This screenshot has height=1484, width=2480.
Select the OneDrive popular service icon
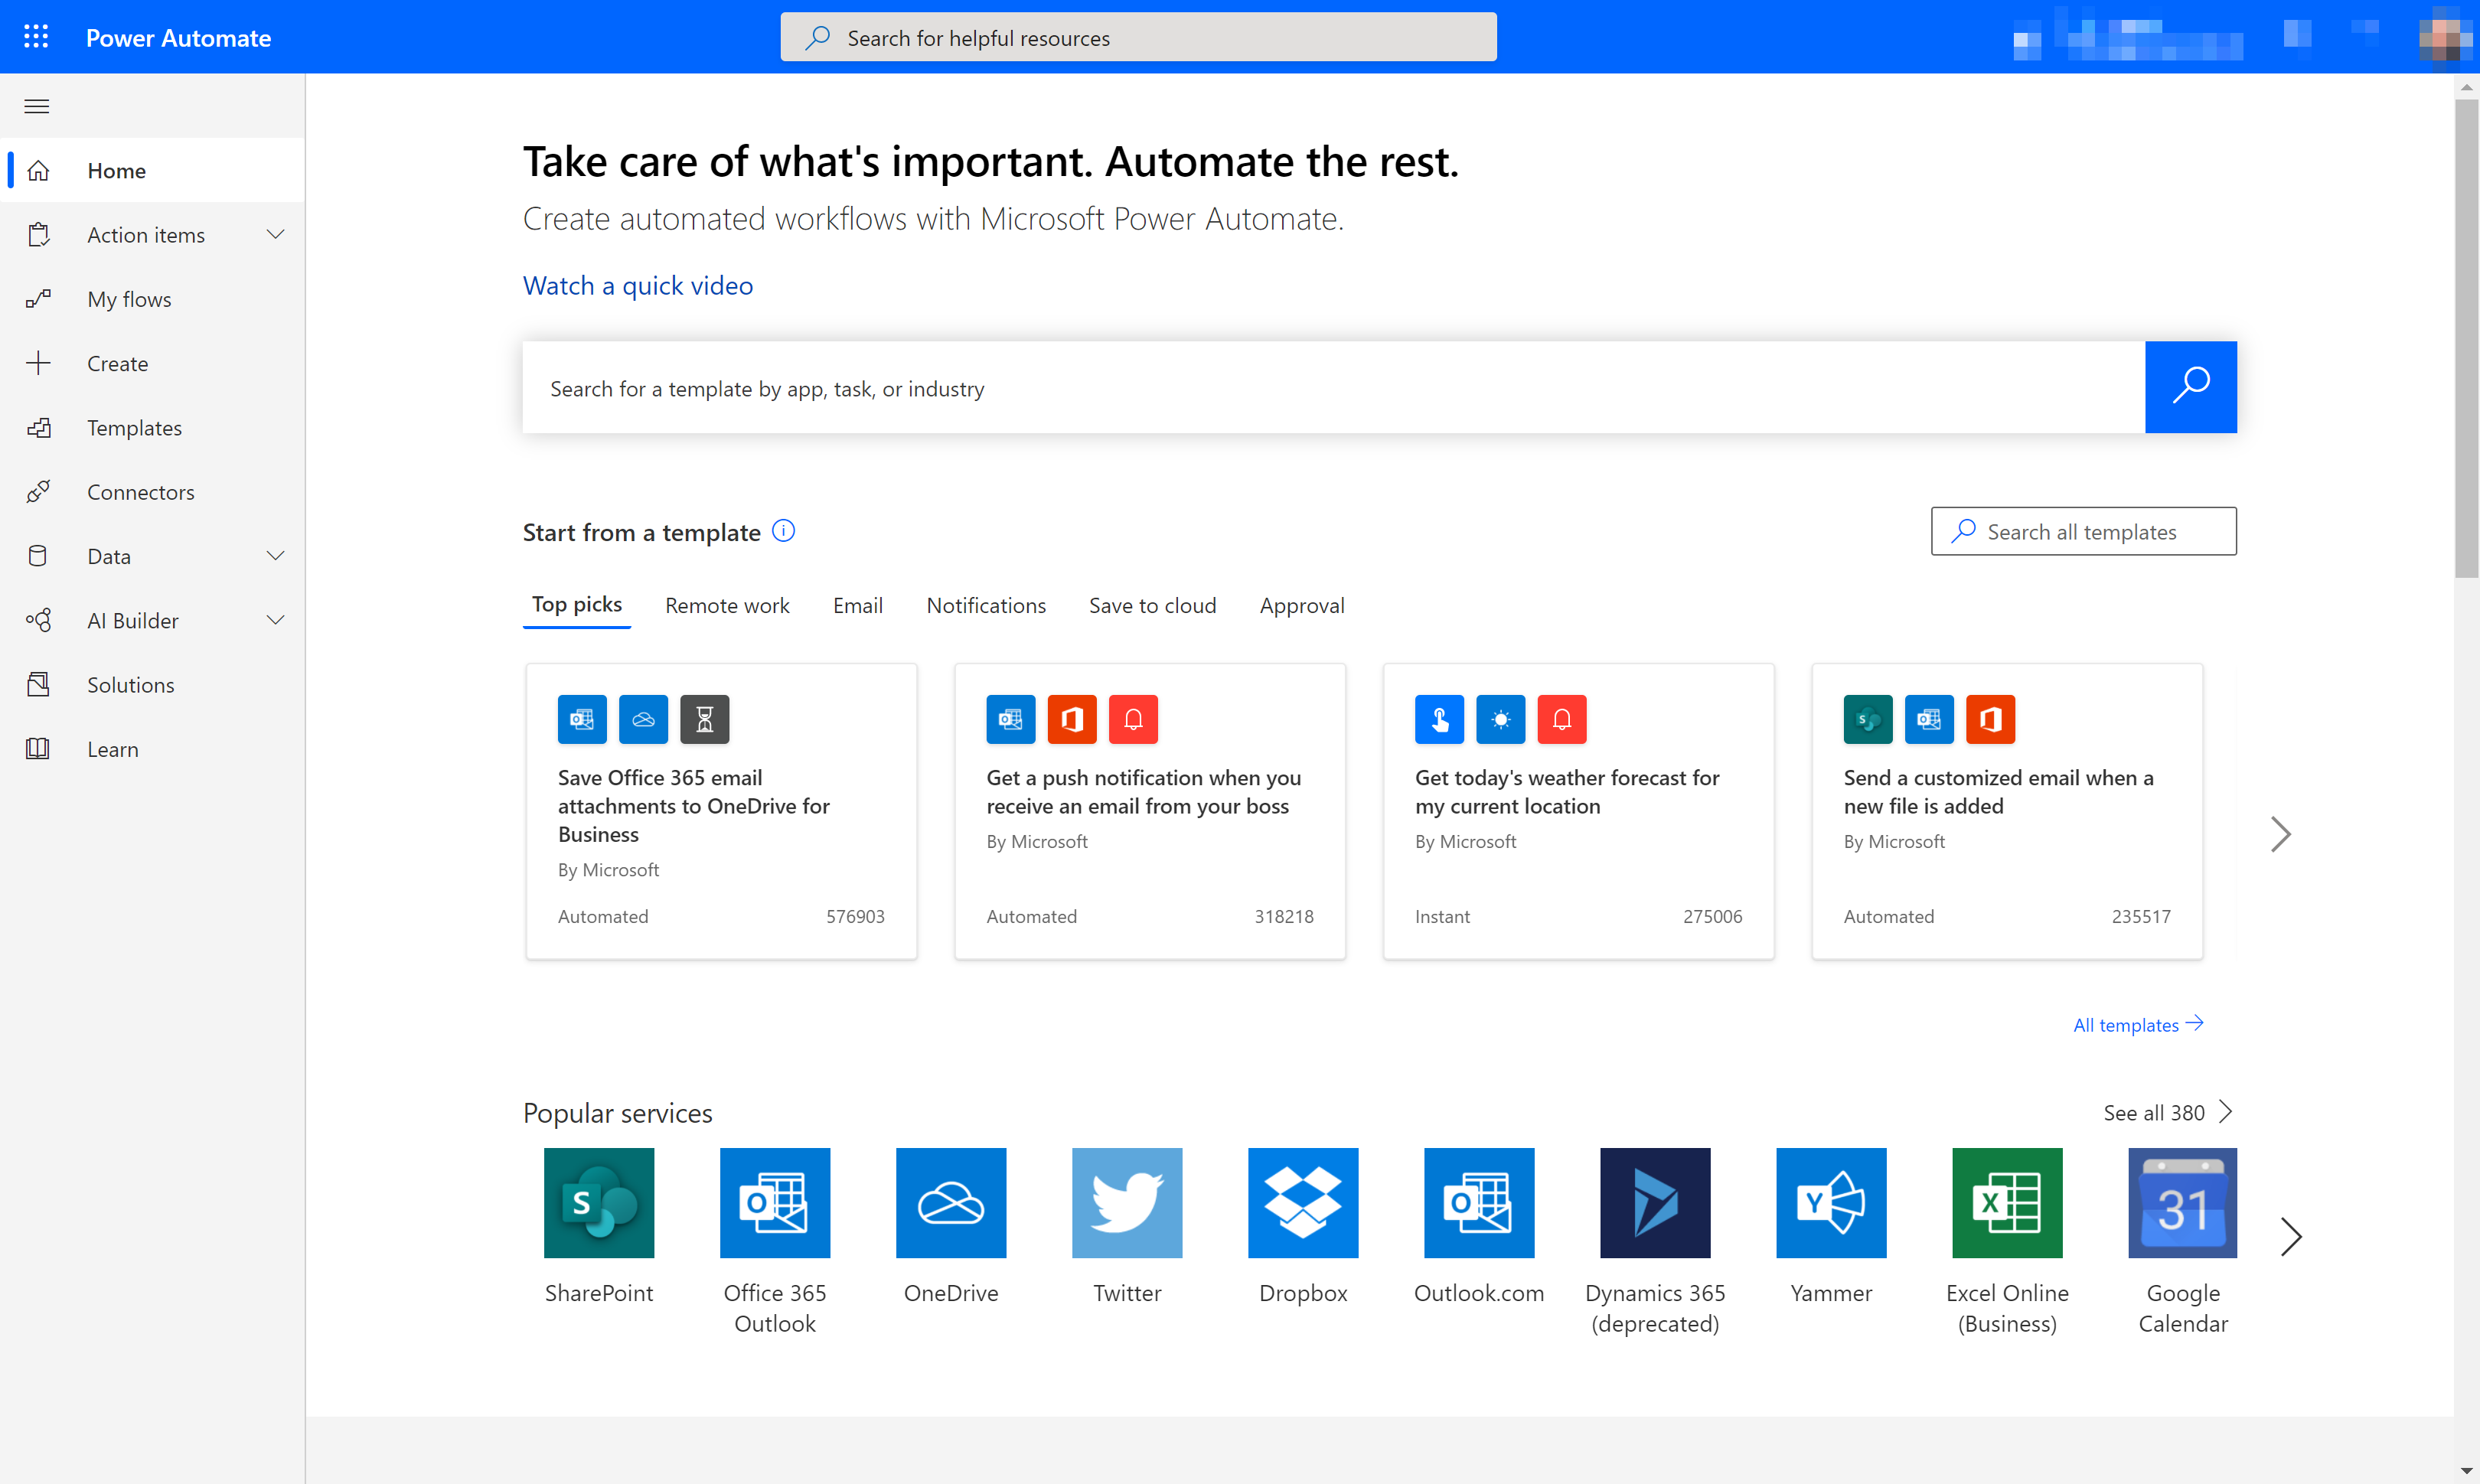[x=951, y=1202]
